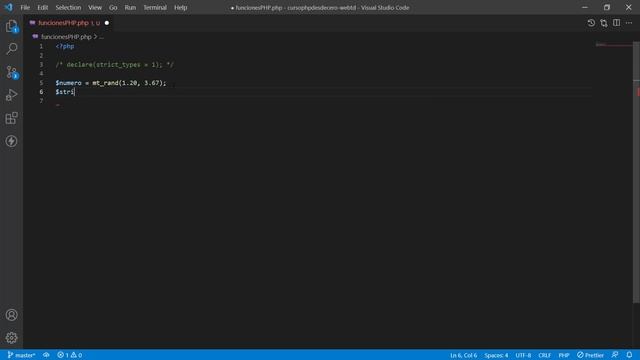
Task: Open the Accounts menu
Action: (11, 315)
